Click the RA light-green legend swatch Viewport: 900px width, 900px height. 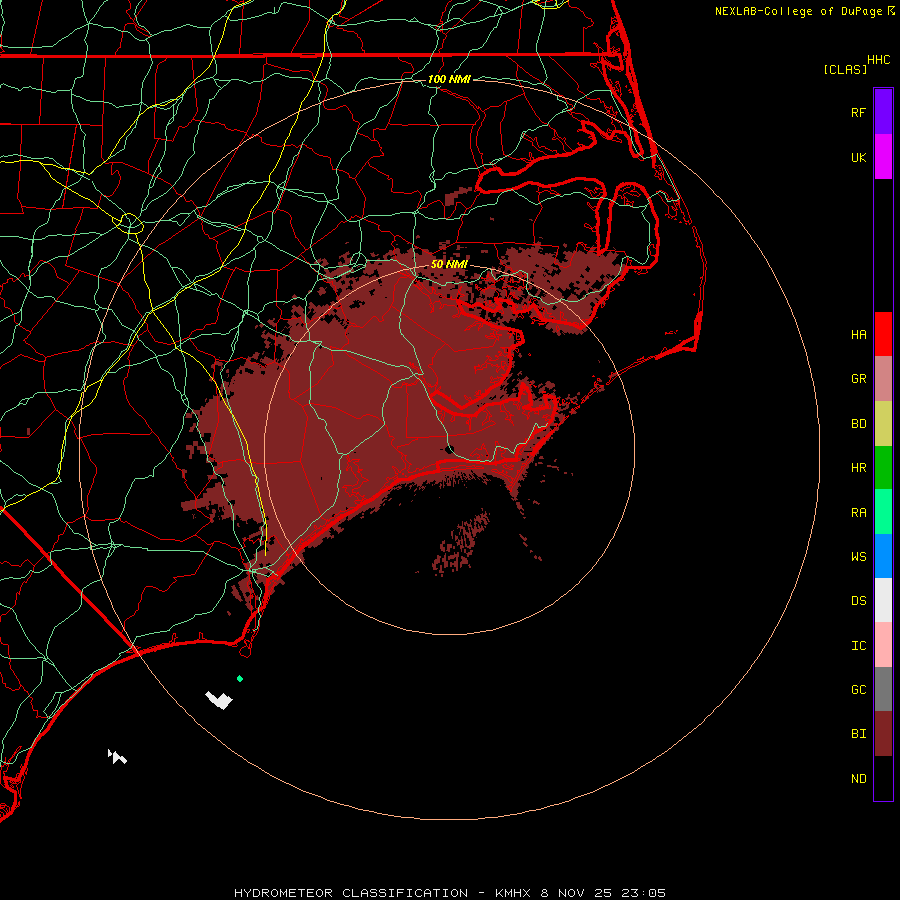pyautogui.click(x=883, y=512)
